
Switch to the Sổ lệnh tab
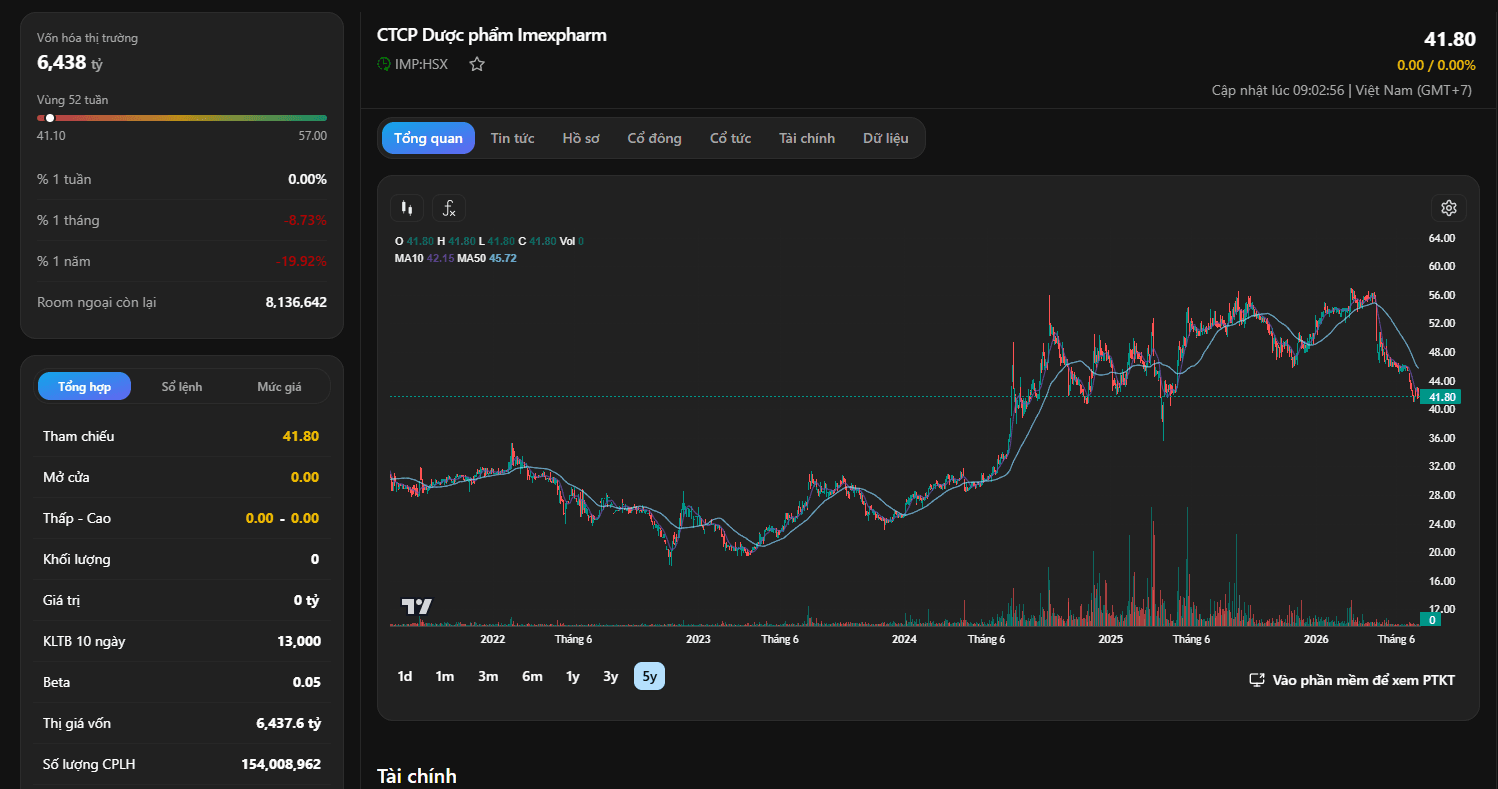[182, 386]
